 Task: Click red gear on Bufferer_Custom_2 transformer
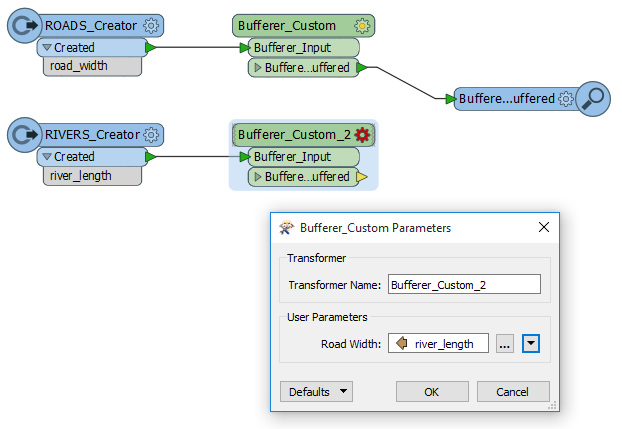(362, 135)
